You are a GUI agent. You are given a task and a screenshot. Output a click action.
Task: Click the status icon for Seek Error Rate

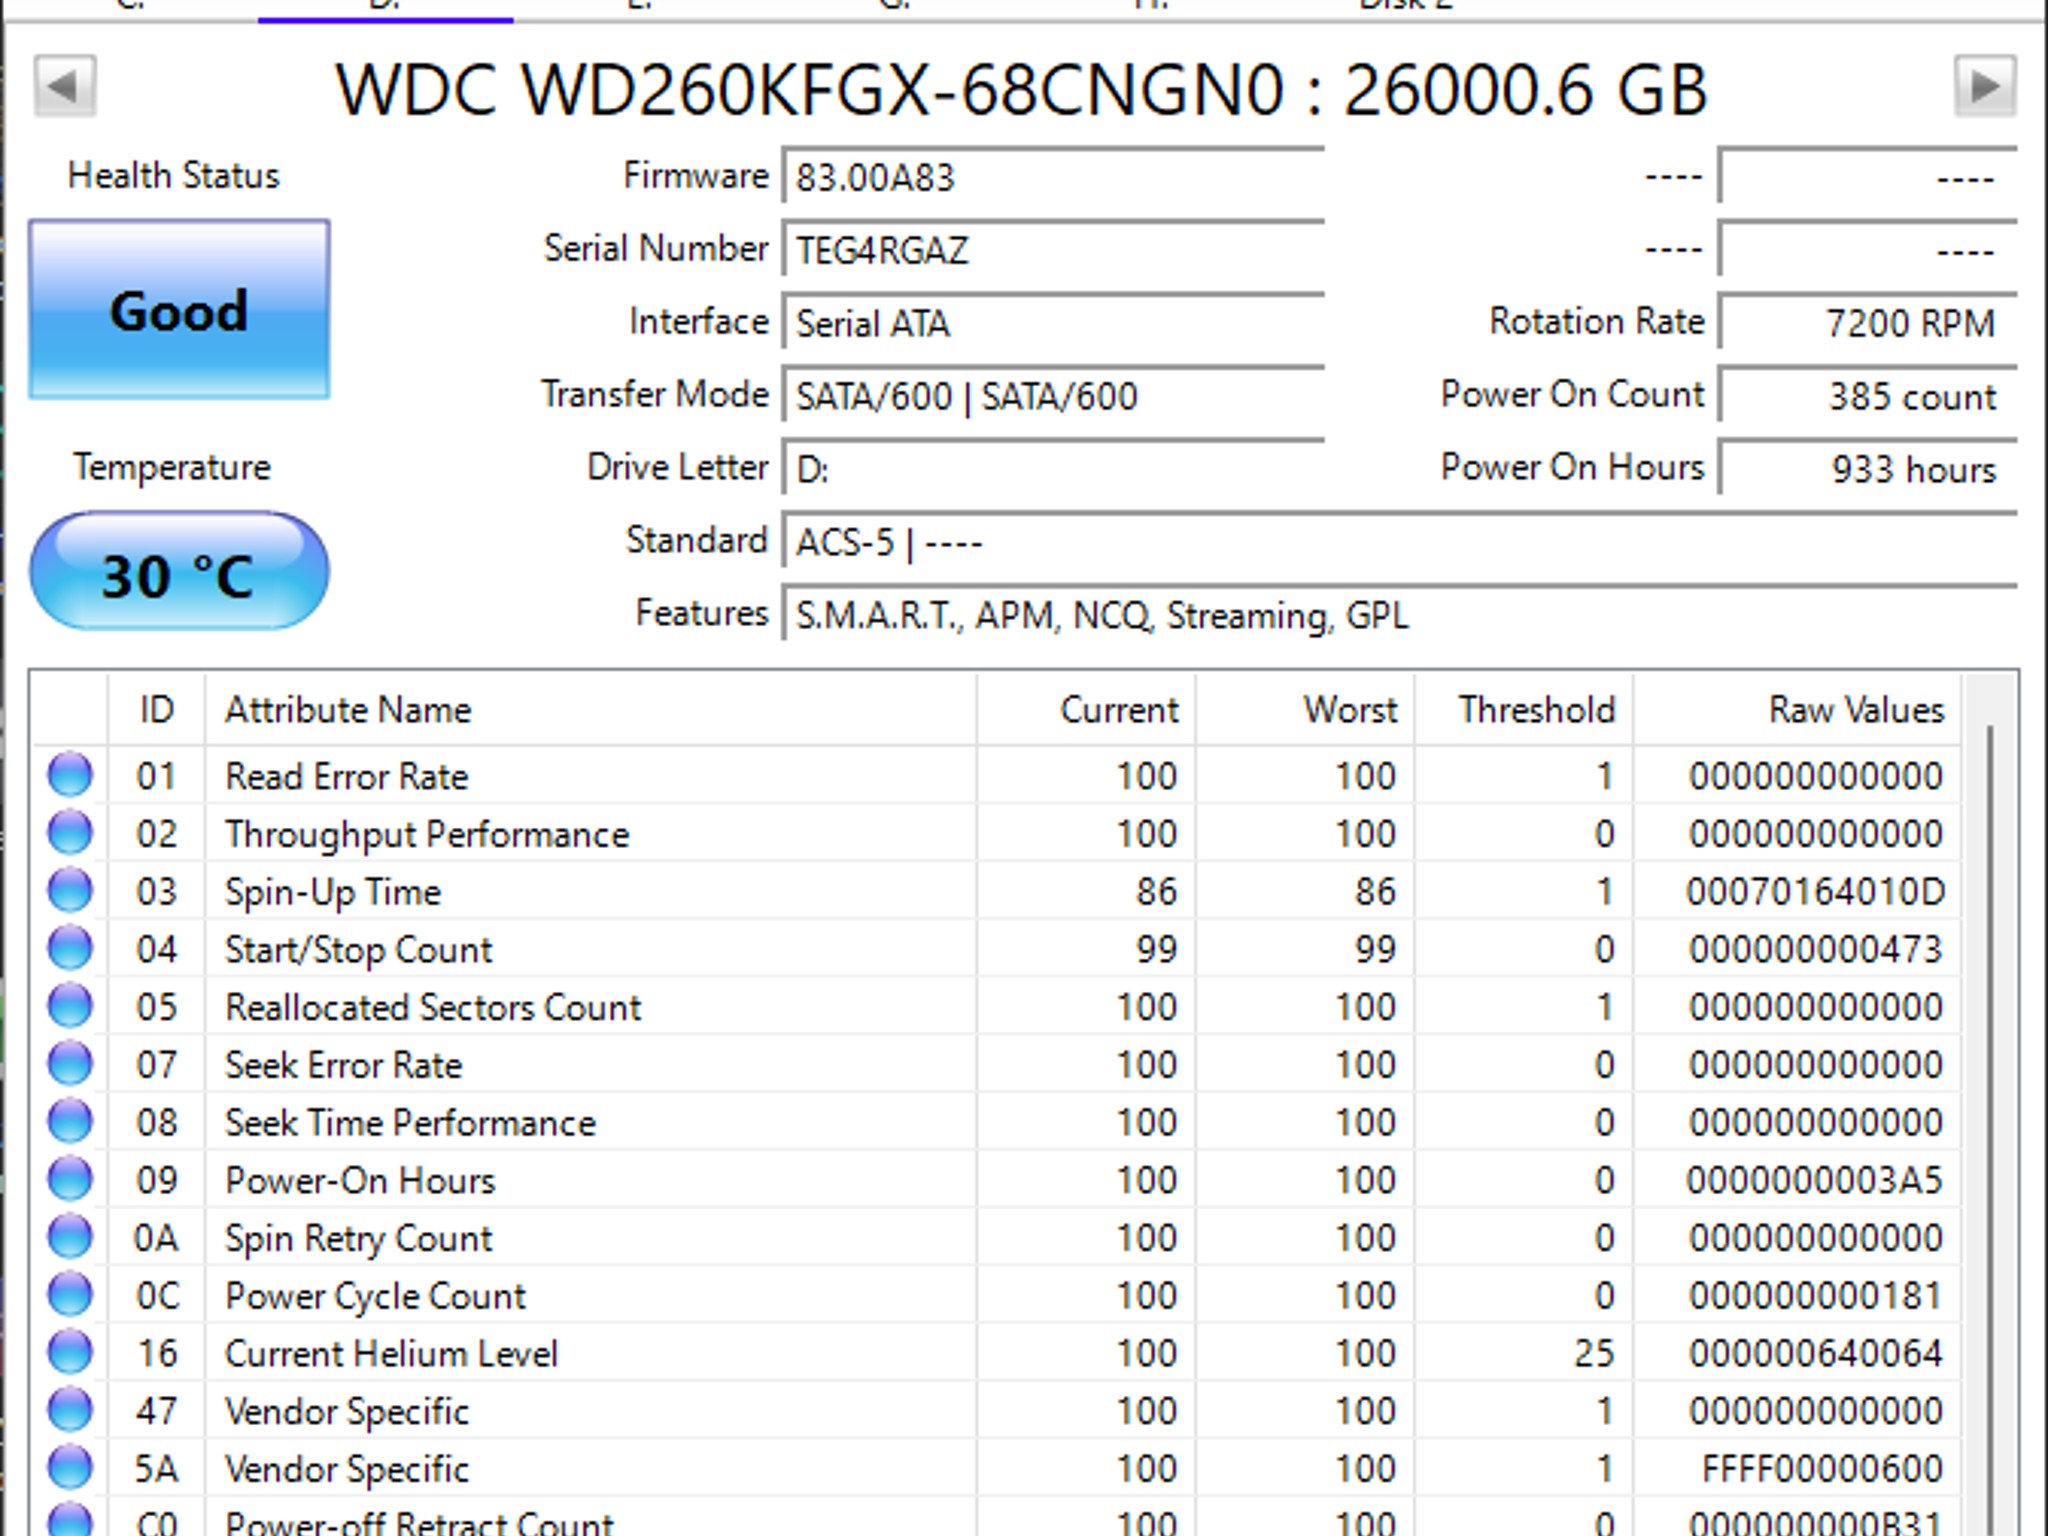click(x=70, y=1064)
